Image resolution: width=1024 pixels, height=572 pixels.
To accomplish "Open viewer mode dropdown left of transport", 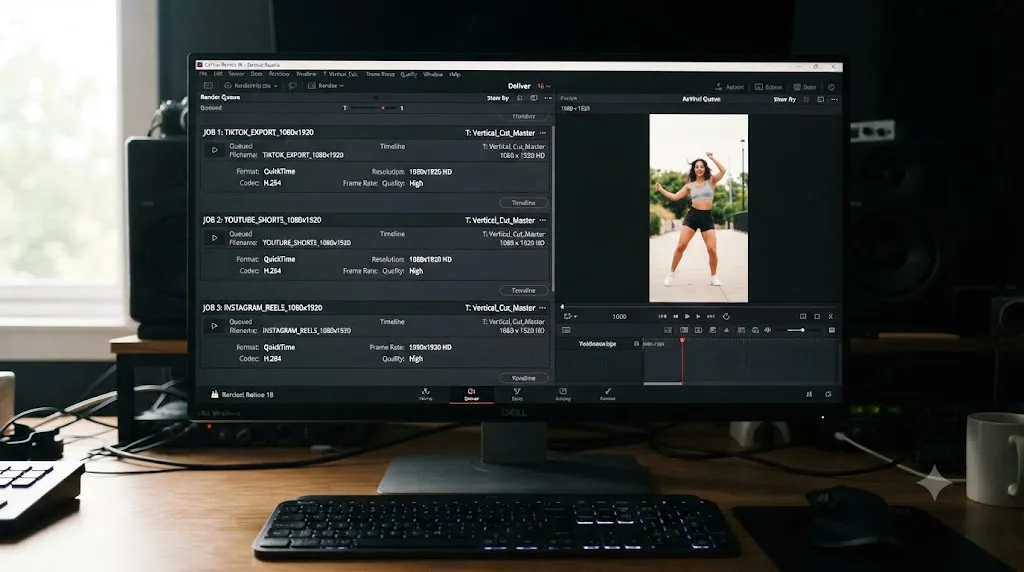I will (x=570, y=317).
